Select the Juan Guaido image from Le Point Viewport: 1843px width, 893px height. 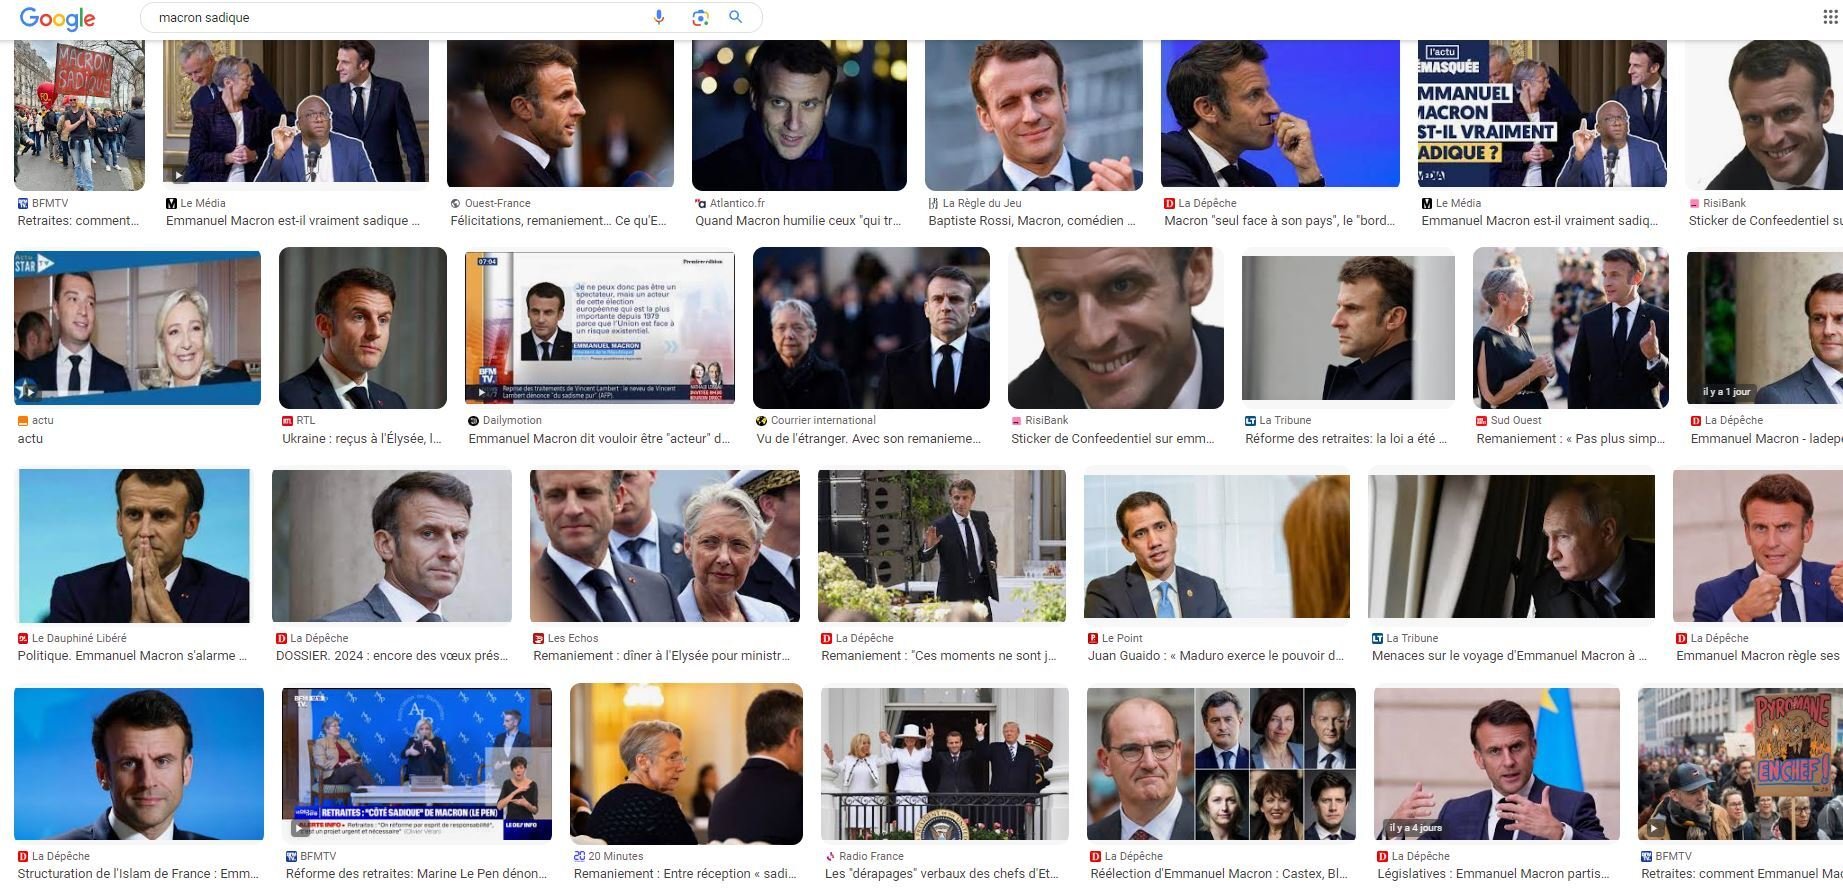point(1216,546)
